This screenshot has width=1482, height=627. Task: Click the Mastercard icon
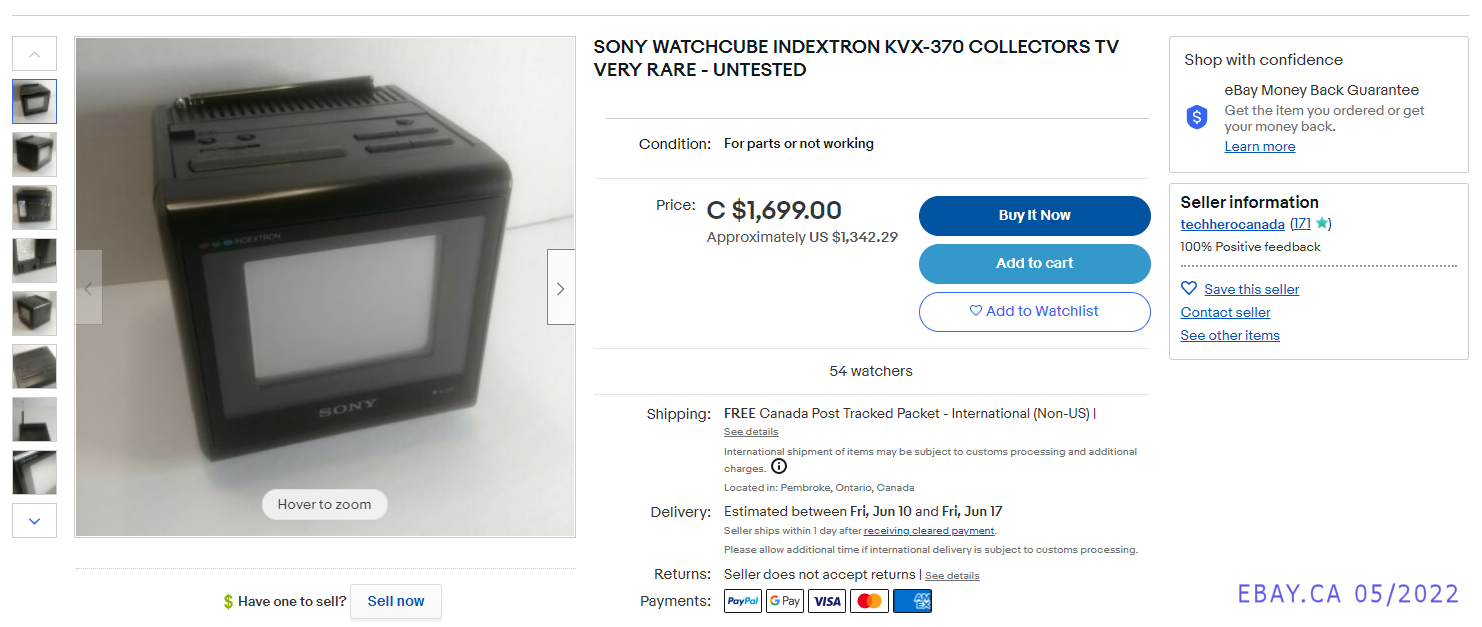point(870,601)
